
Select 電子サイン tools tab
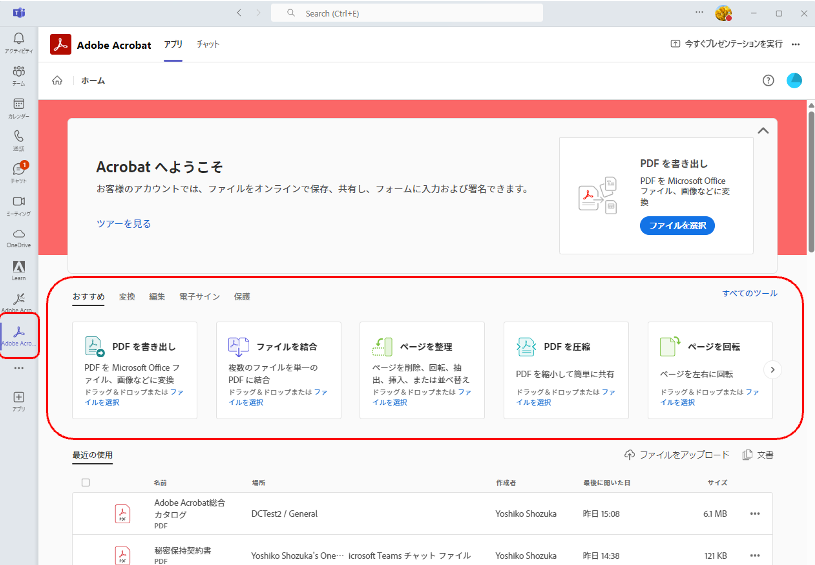pyautogui.click(x=200, y=296)
